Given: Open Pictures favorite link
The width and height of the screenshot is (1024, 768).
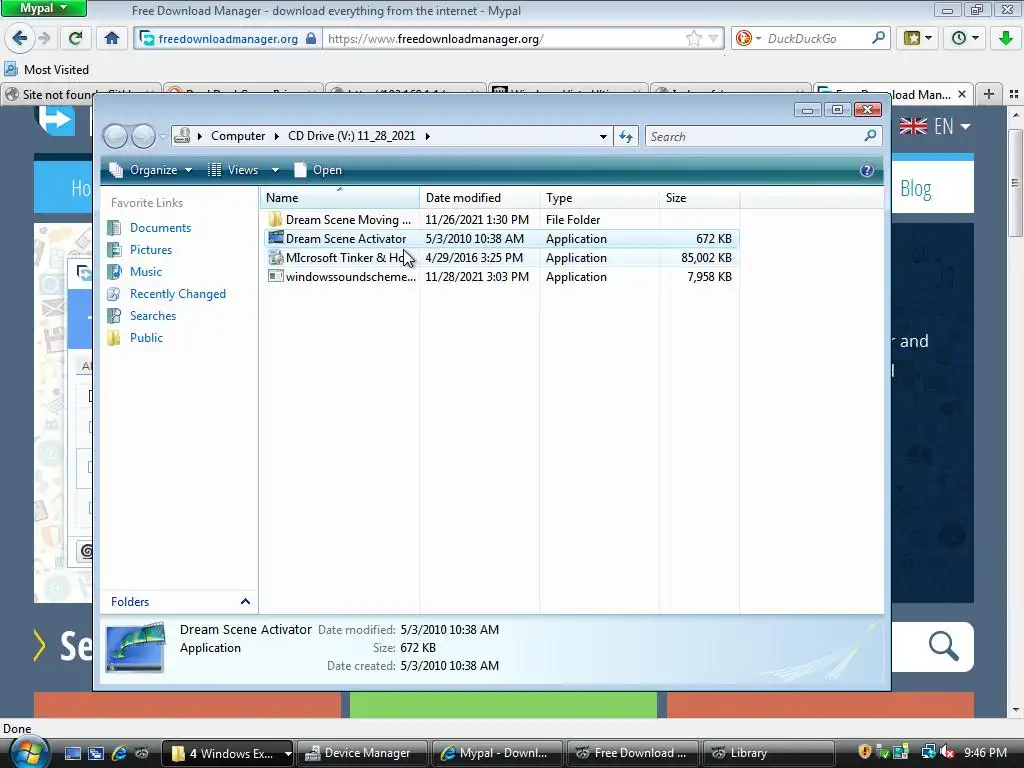Looking at the screenshot, I should (x=151, y=249).
